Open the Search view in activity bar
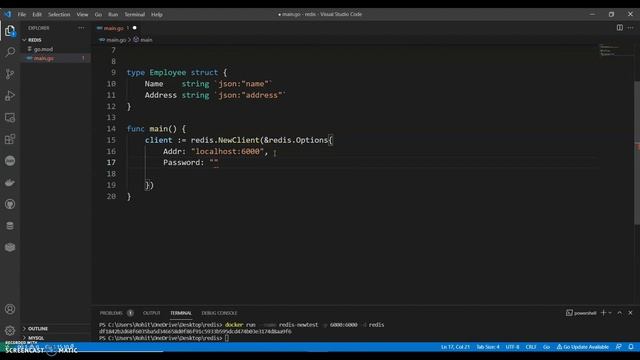640x360 pixels. click(10, 52)
